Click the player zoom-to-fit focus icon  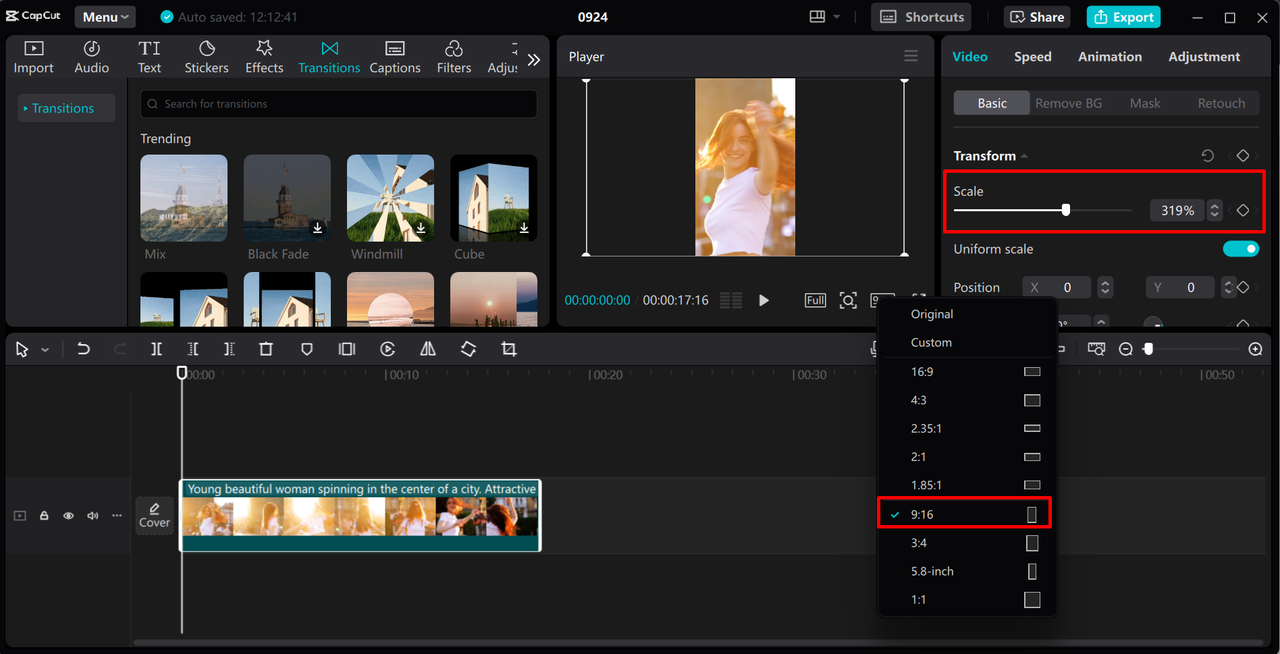[848, 300]
